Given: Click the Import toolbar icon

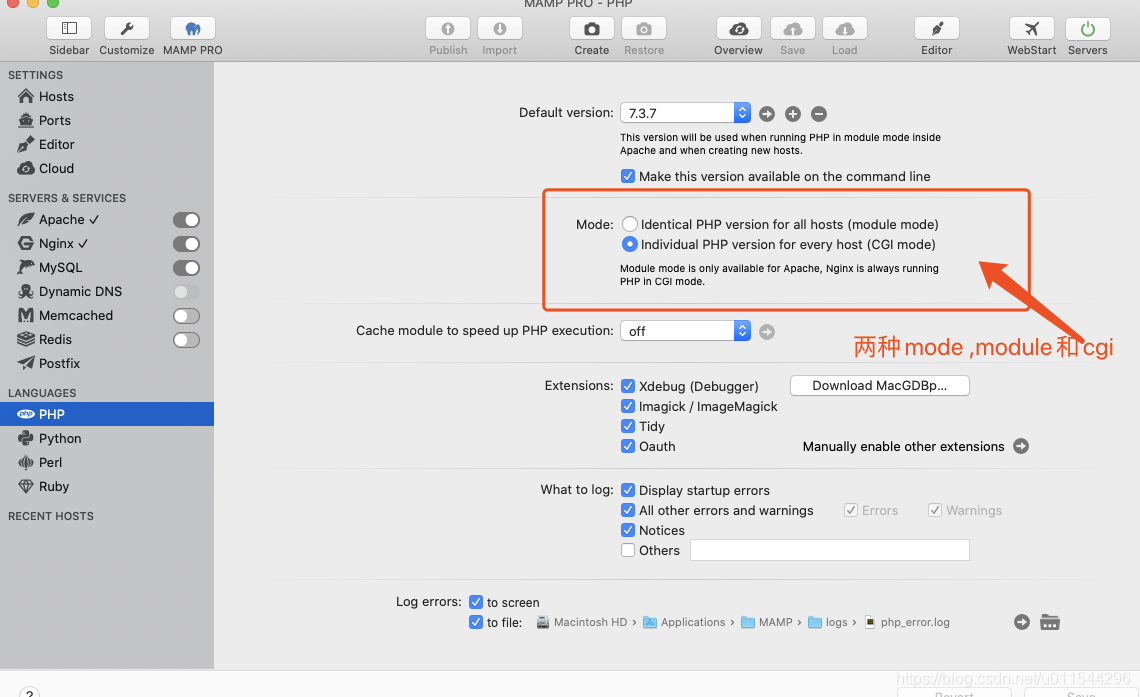Looking at the screenshot, I should [x=499, y=28].
